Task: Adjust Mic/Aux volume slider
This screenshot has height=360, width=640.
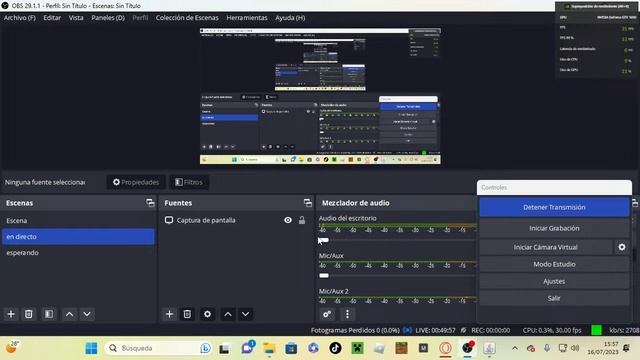Action: tap(324, 276)
